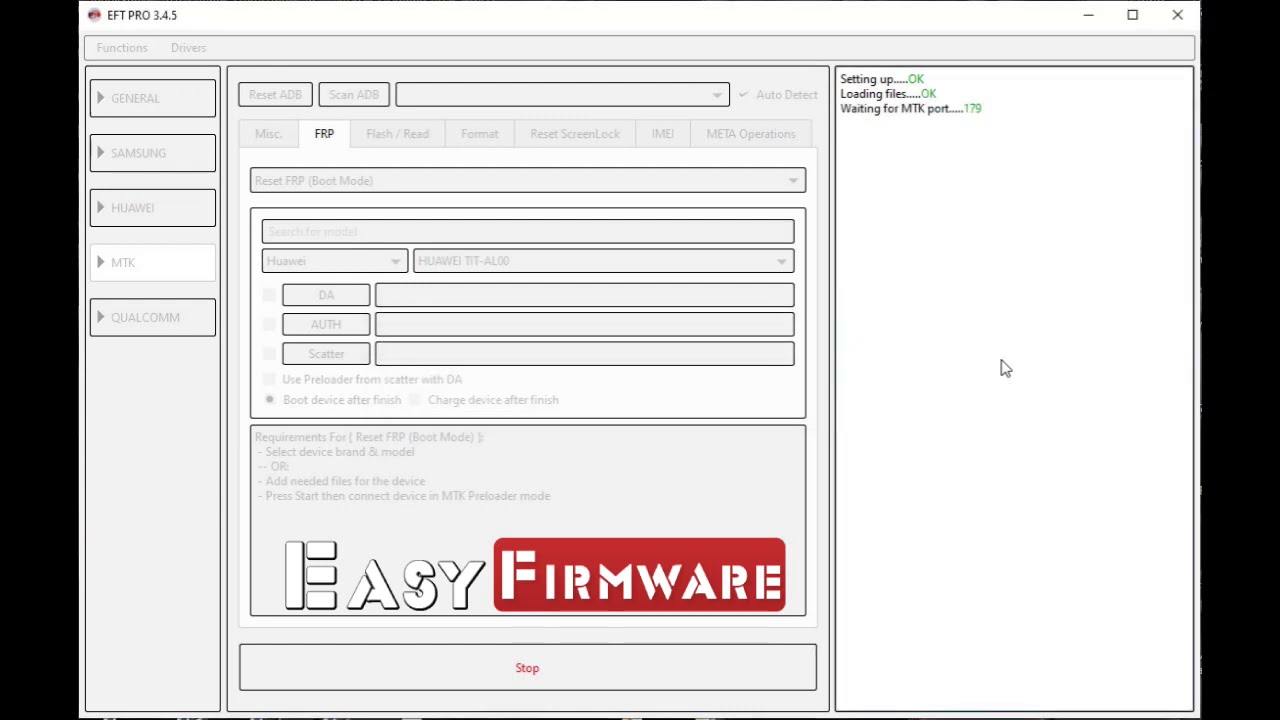Select the MTK sidebar section
The image size is (1280, 720).
click(x=153, y=262)
